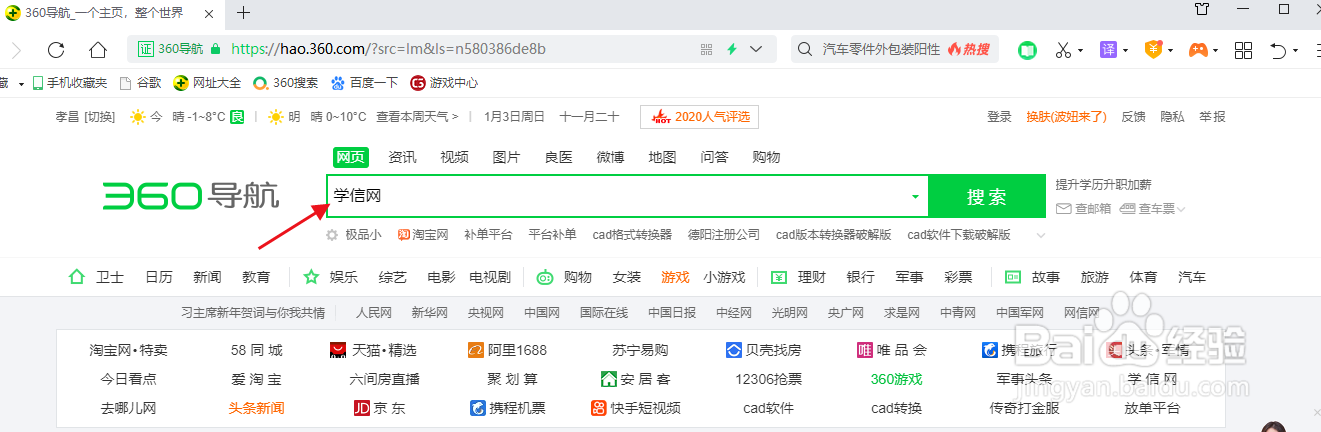
Task: Click the orange yen shield icon
Action: [1153, 49]
